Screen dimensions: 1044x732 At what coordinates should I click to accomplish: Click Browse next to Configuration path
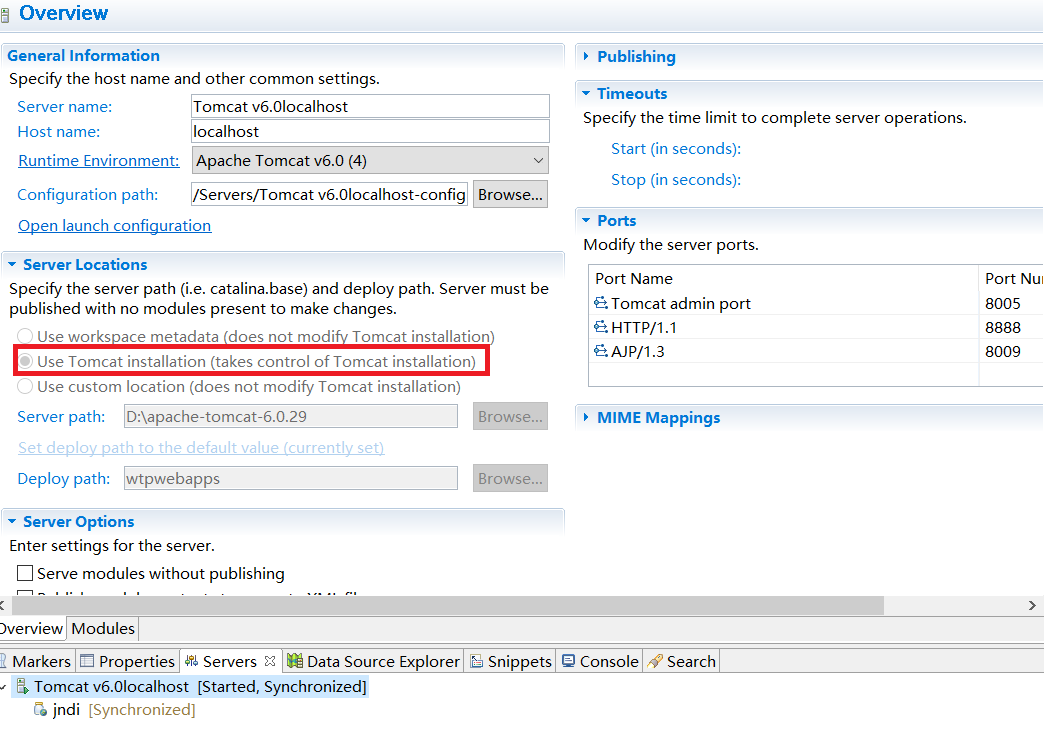[x=510, y=194]
